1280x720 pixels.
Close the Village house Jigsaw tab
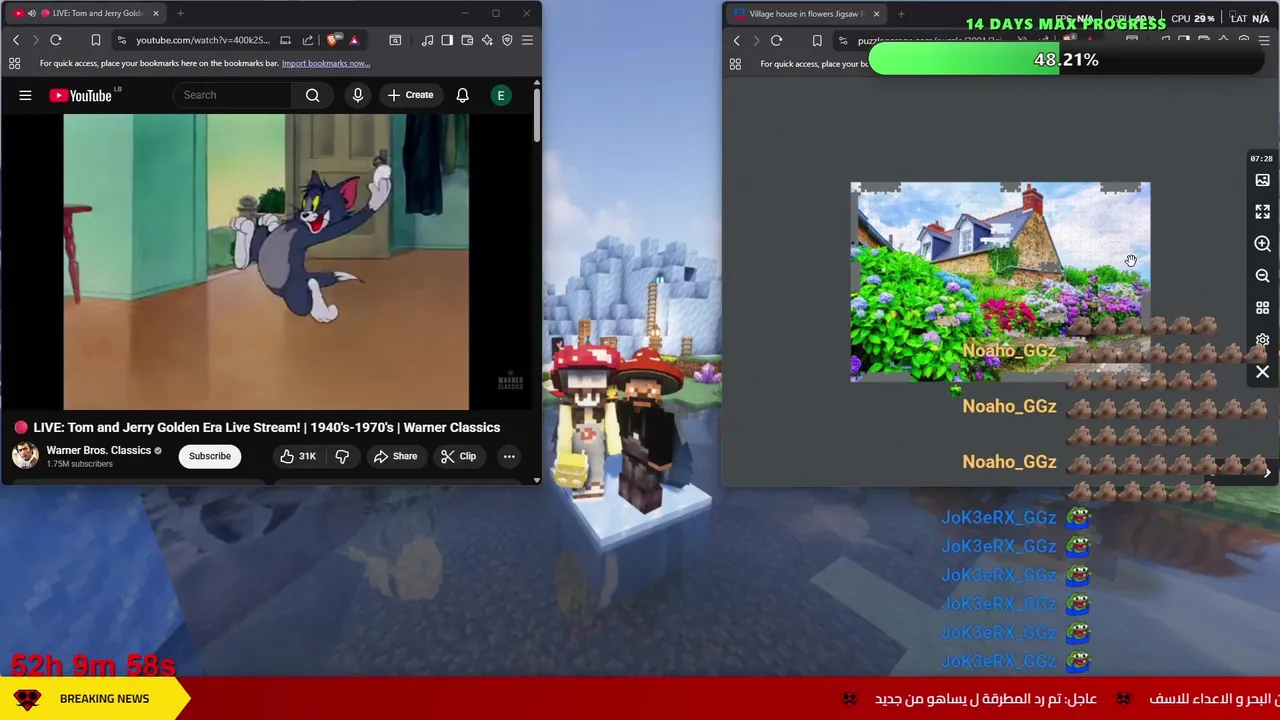[876, 14]
